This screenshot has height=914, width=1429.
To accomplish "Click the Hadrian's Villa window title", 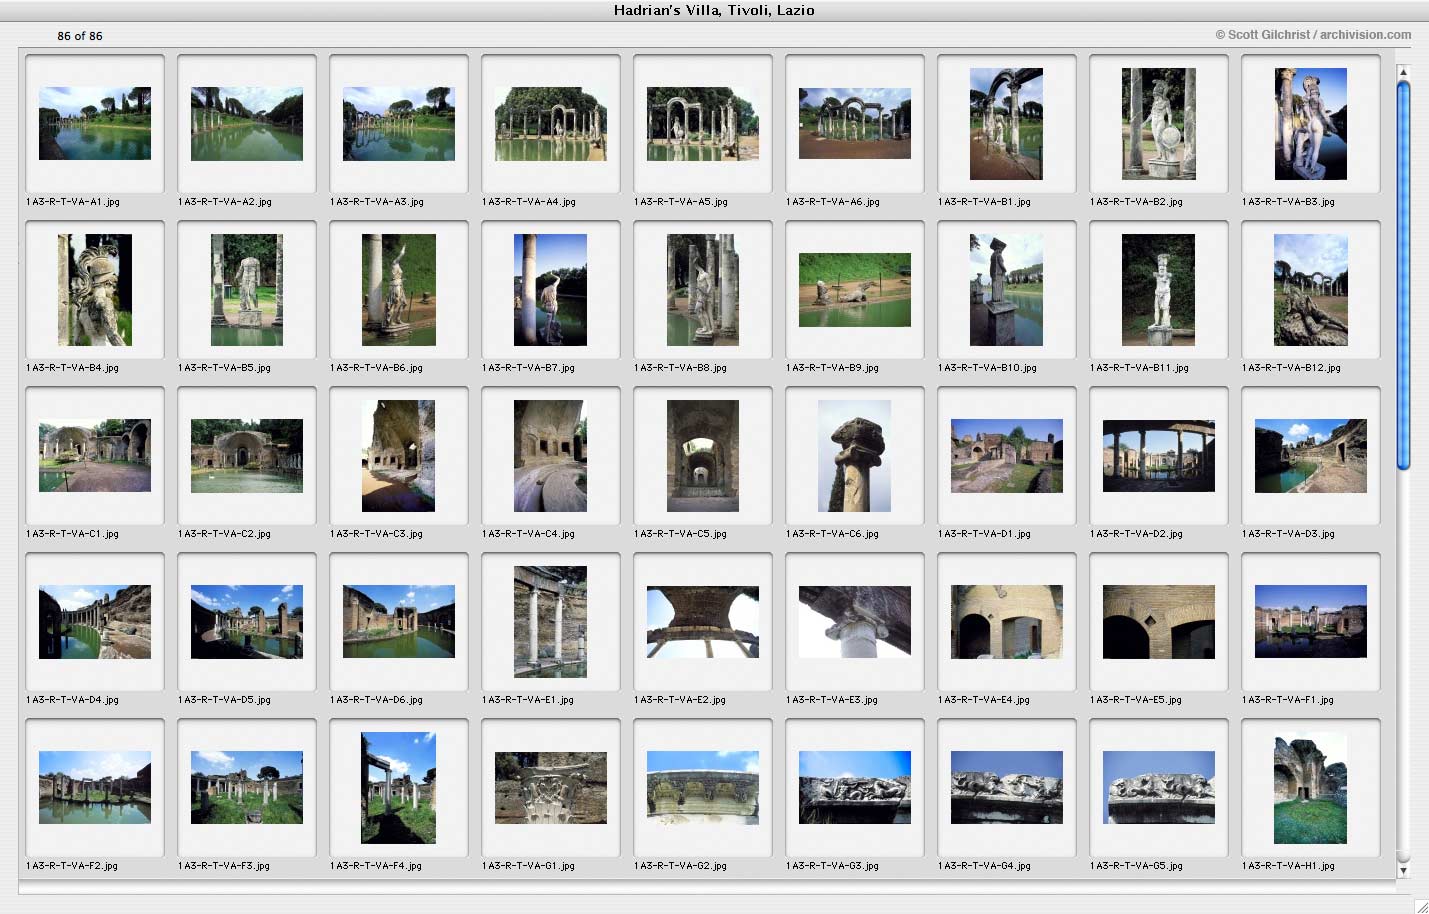I will click(x=714, y=10).
